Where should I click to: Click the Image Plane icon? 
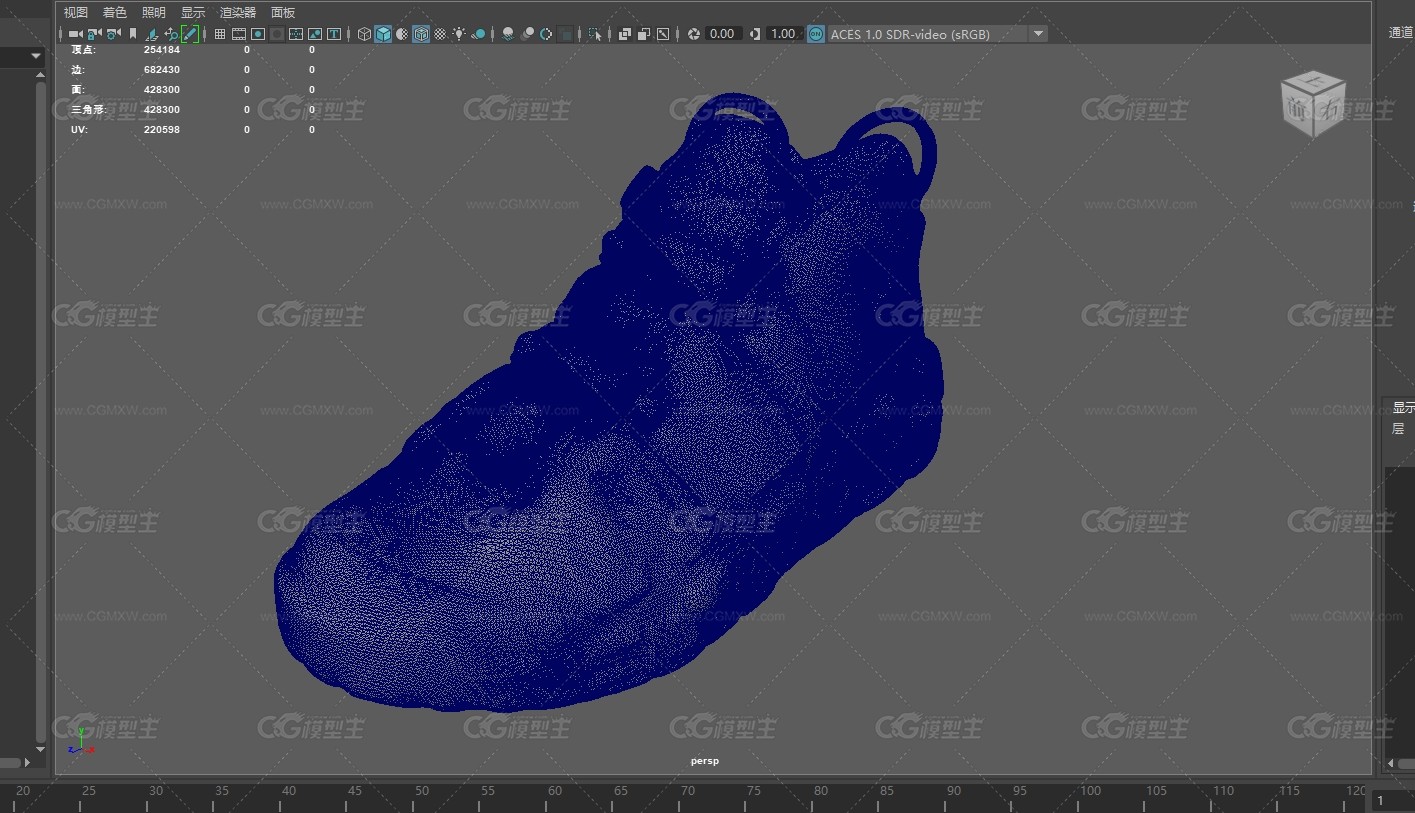pyautogui.click(x=152, y=34)
